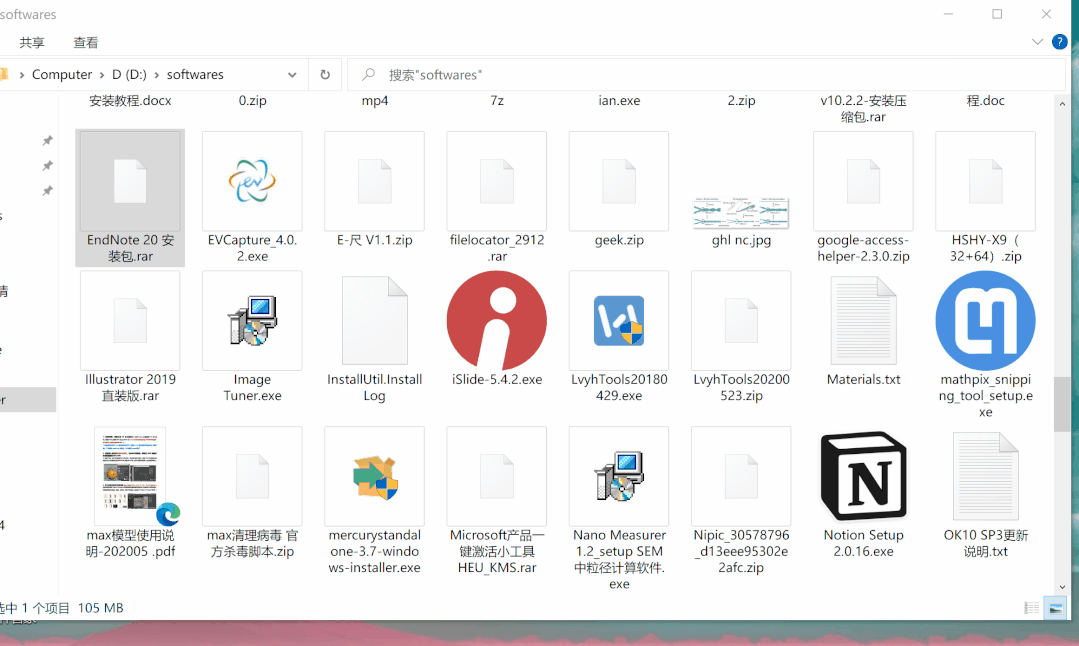Click the v10.2.2-安装压缩包.rar file name
This screenshot has height=646, width=1079.
pyautogui.click(x=863, y=109)
